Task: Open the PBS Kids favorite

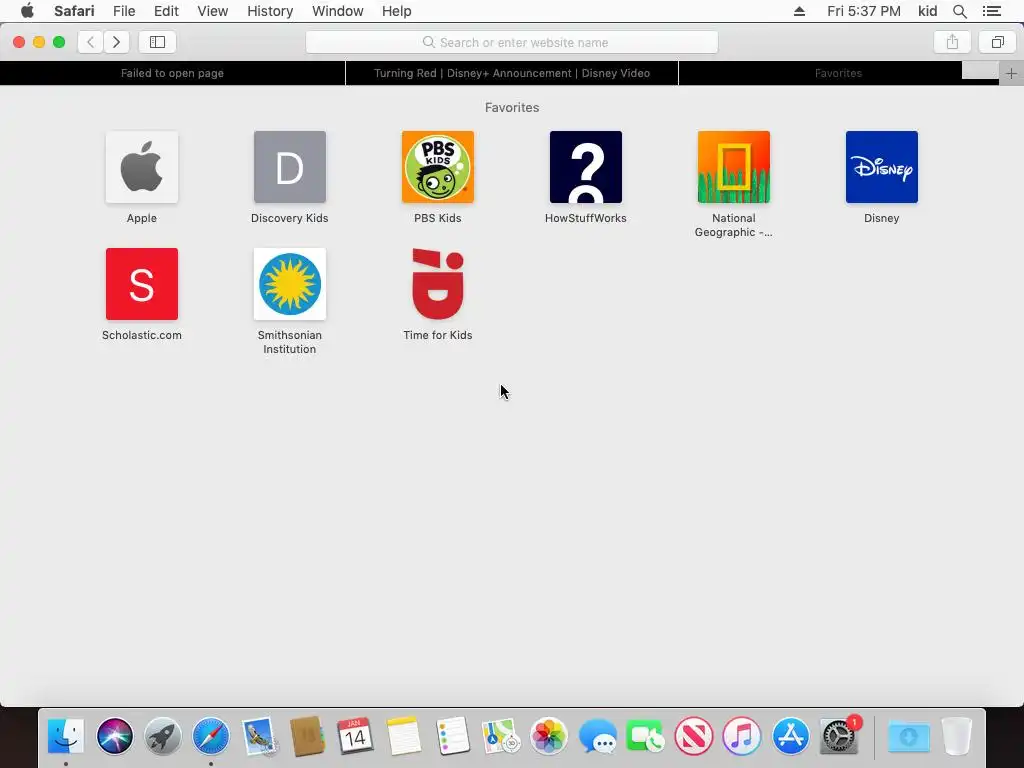Action: point(438,167)
